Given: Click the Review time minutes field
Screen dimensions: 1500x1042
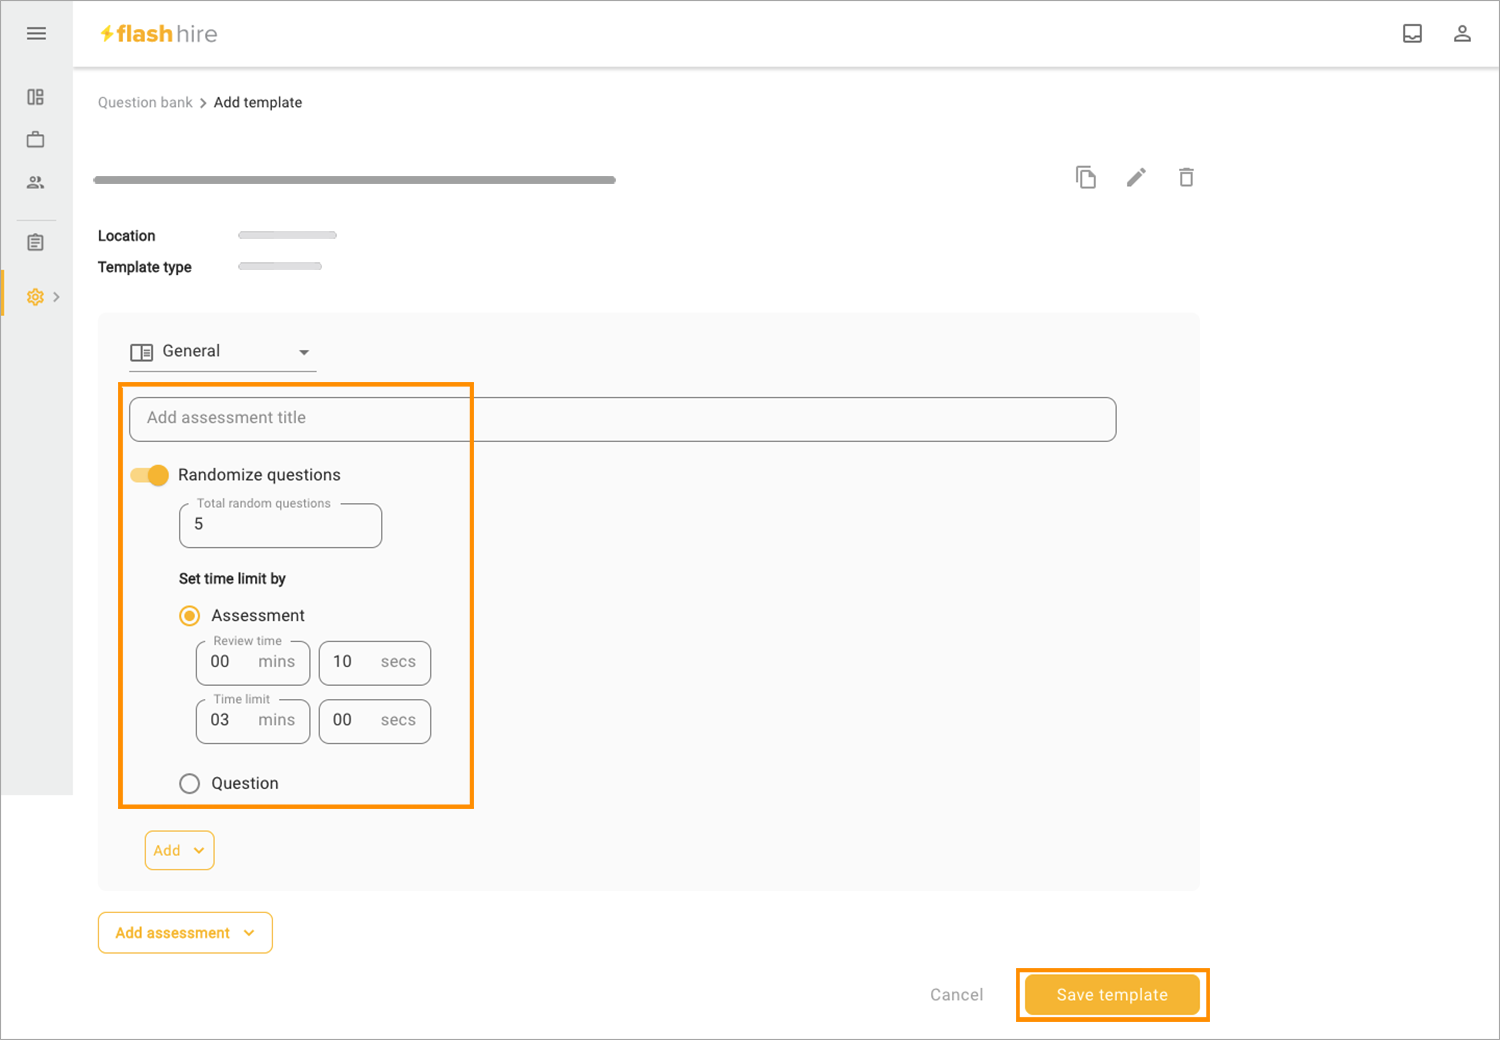Looking at the screenshot, I should [253, 663].
